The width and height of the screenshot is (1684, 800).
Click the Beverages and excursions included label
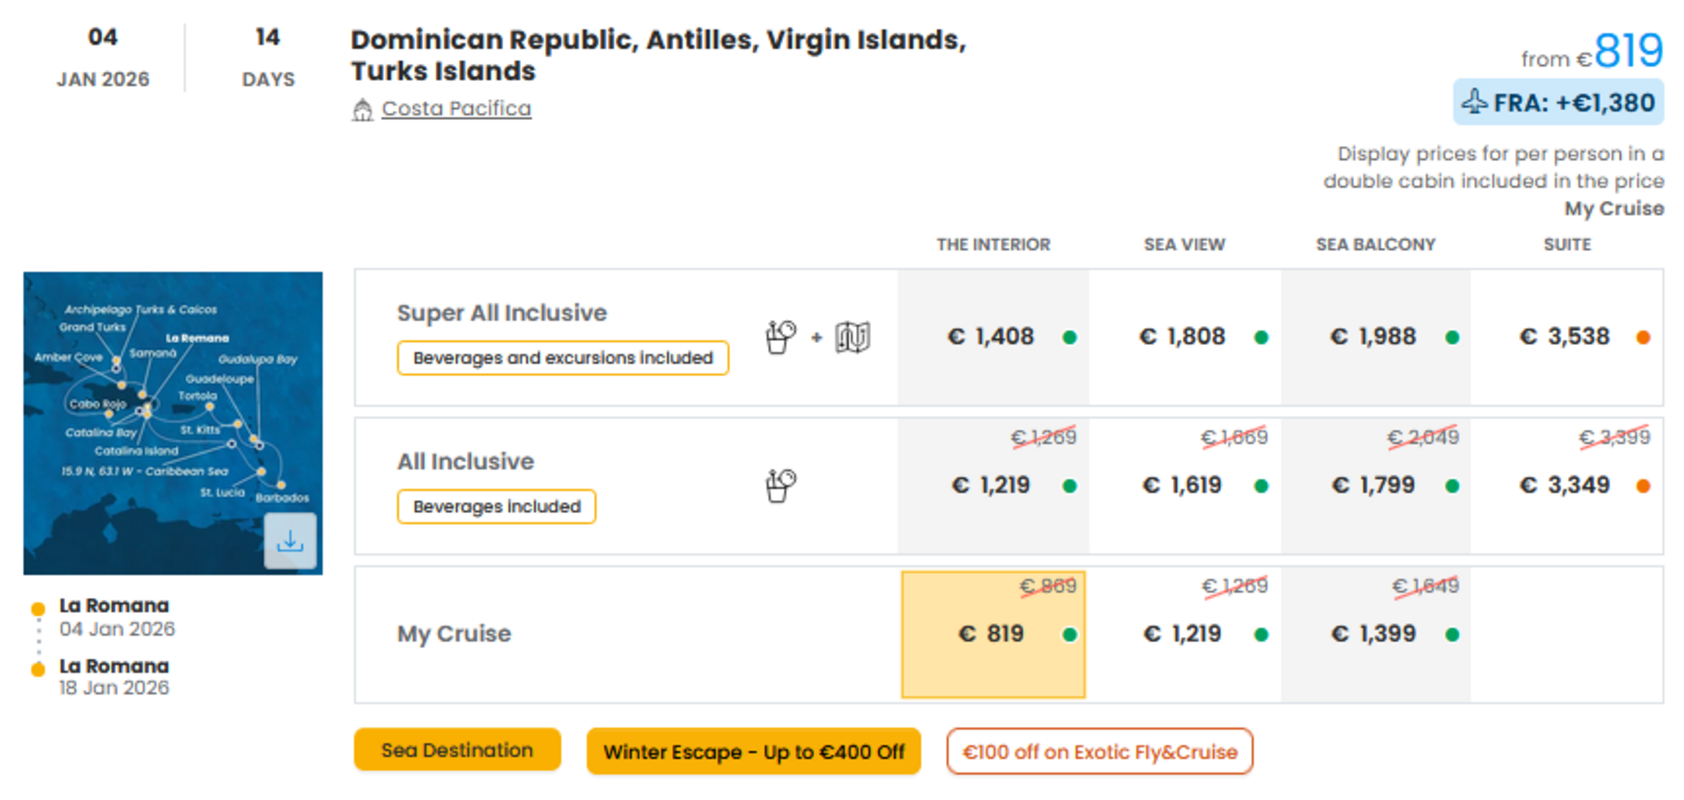click(563, 358)
